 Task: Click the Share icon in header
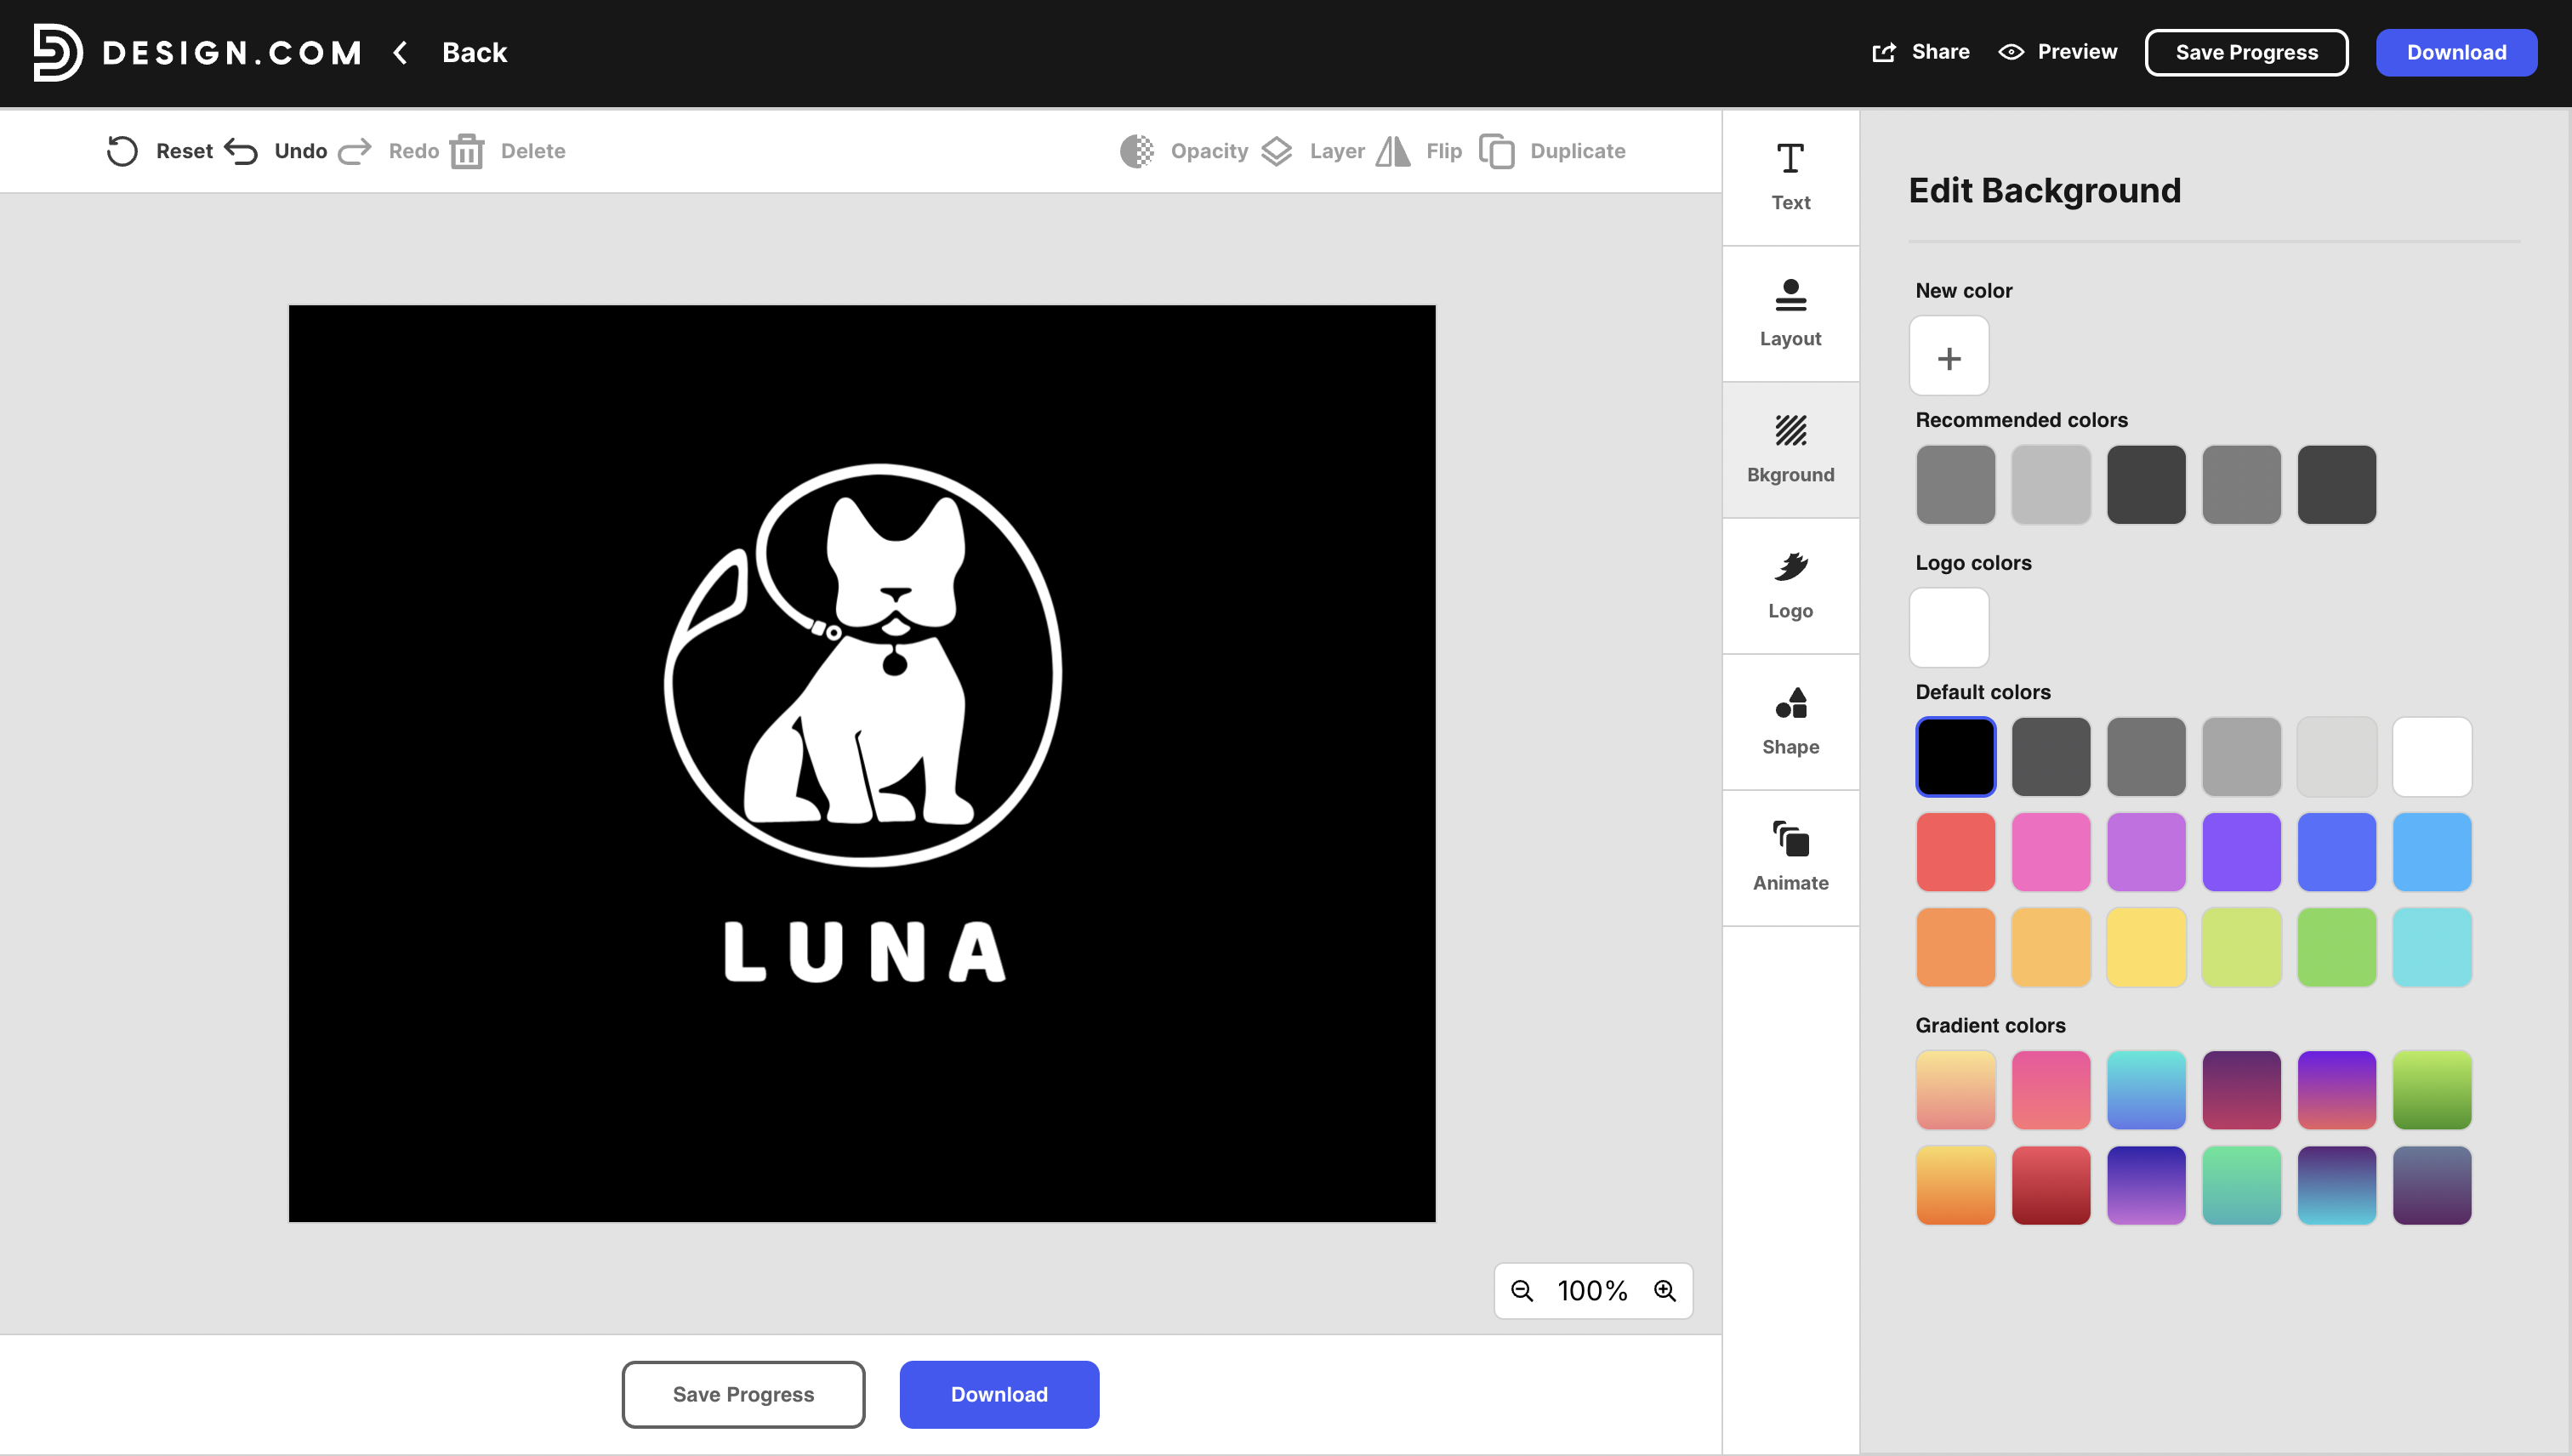(x=1884, y=52)
